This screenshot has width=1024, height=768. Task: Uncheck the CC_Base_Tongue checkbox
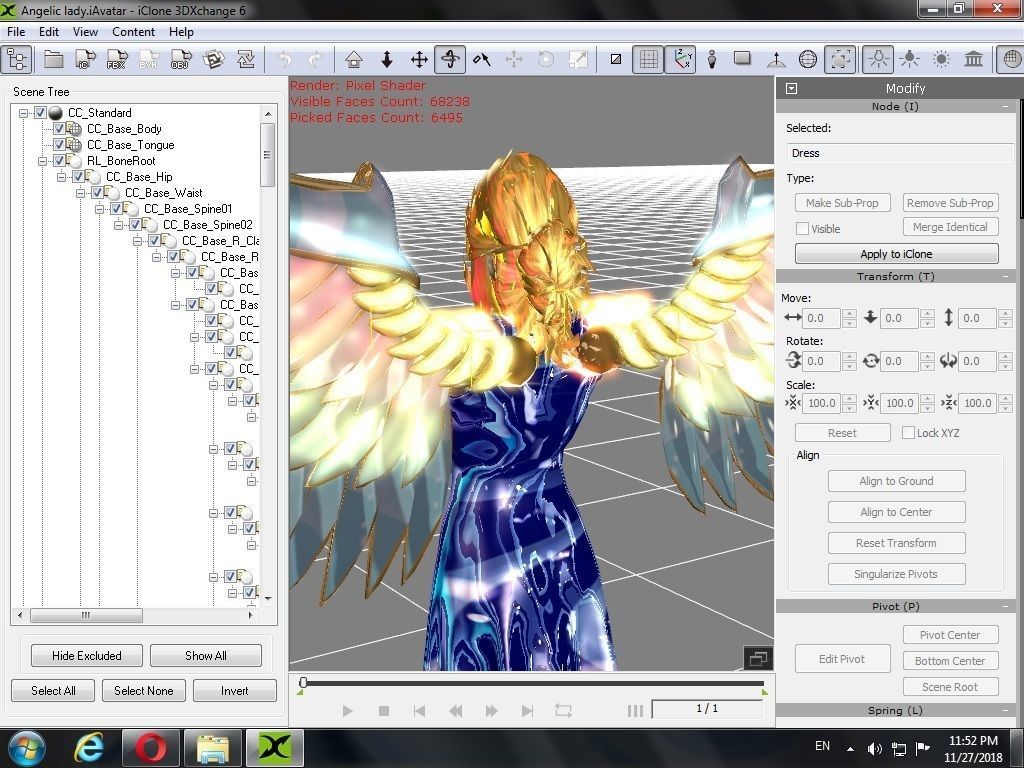coord(59,144)
